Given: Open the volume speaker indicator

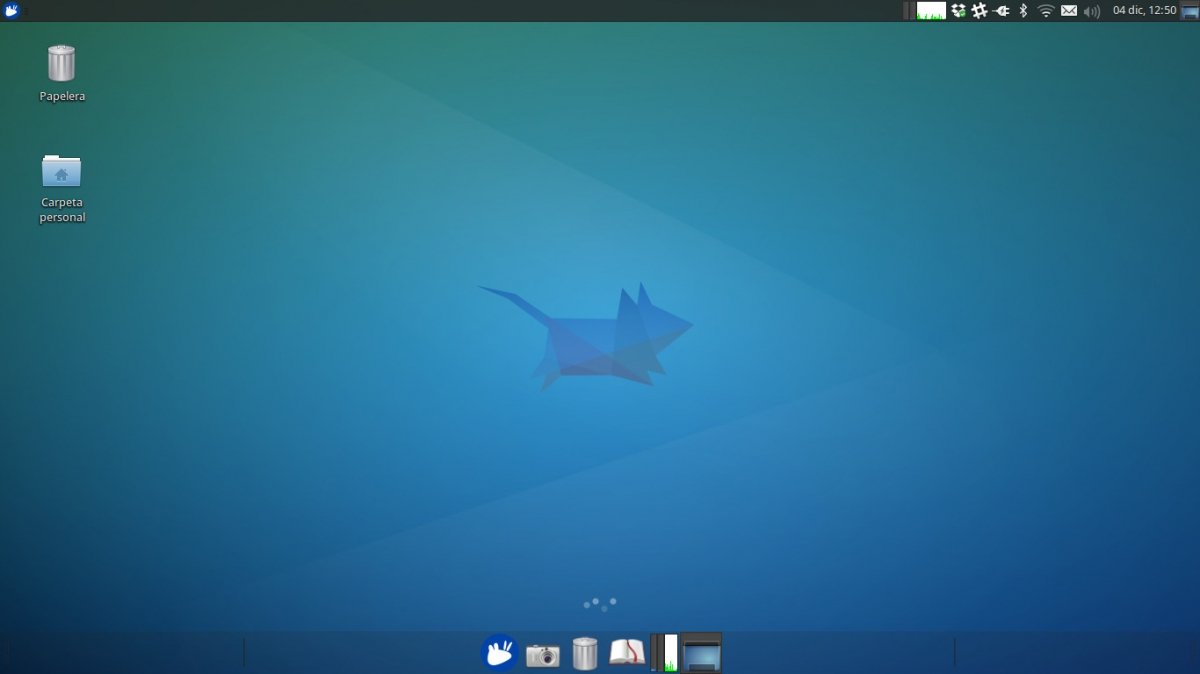Looking at the screenshot, I should (x=1092, y=11).
